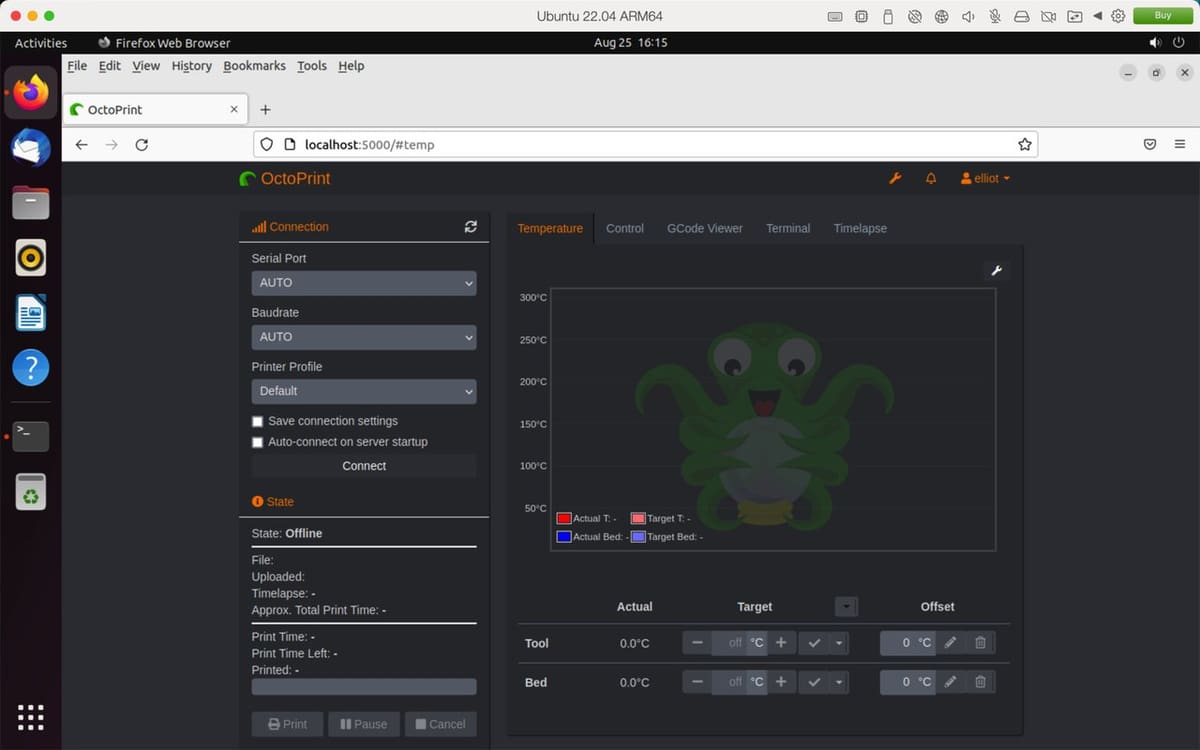The height and width of the screenshot is (750, 1200).
Task: Edit Bed offset pencil icon
Action: 950,682
